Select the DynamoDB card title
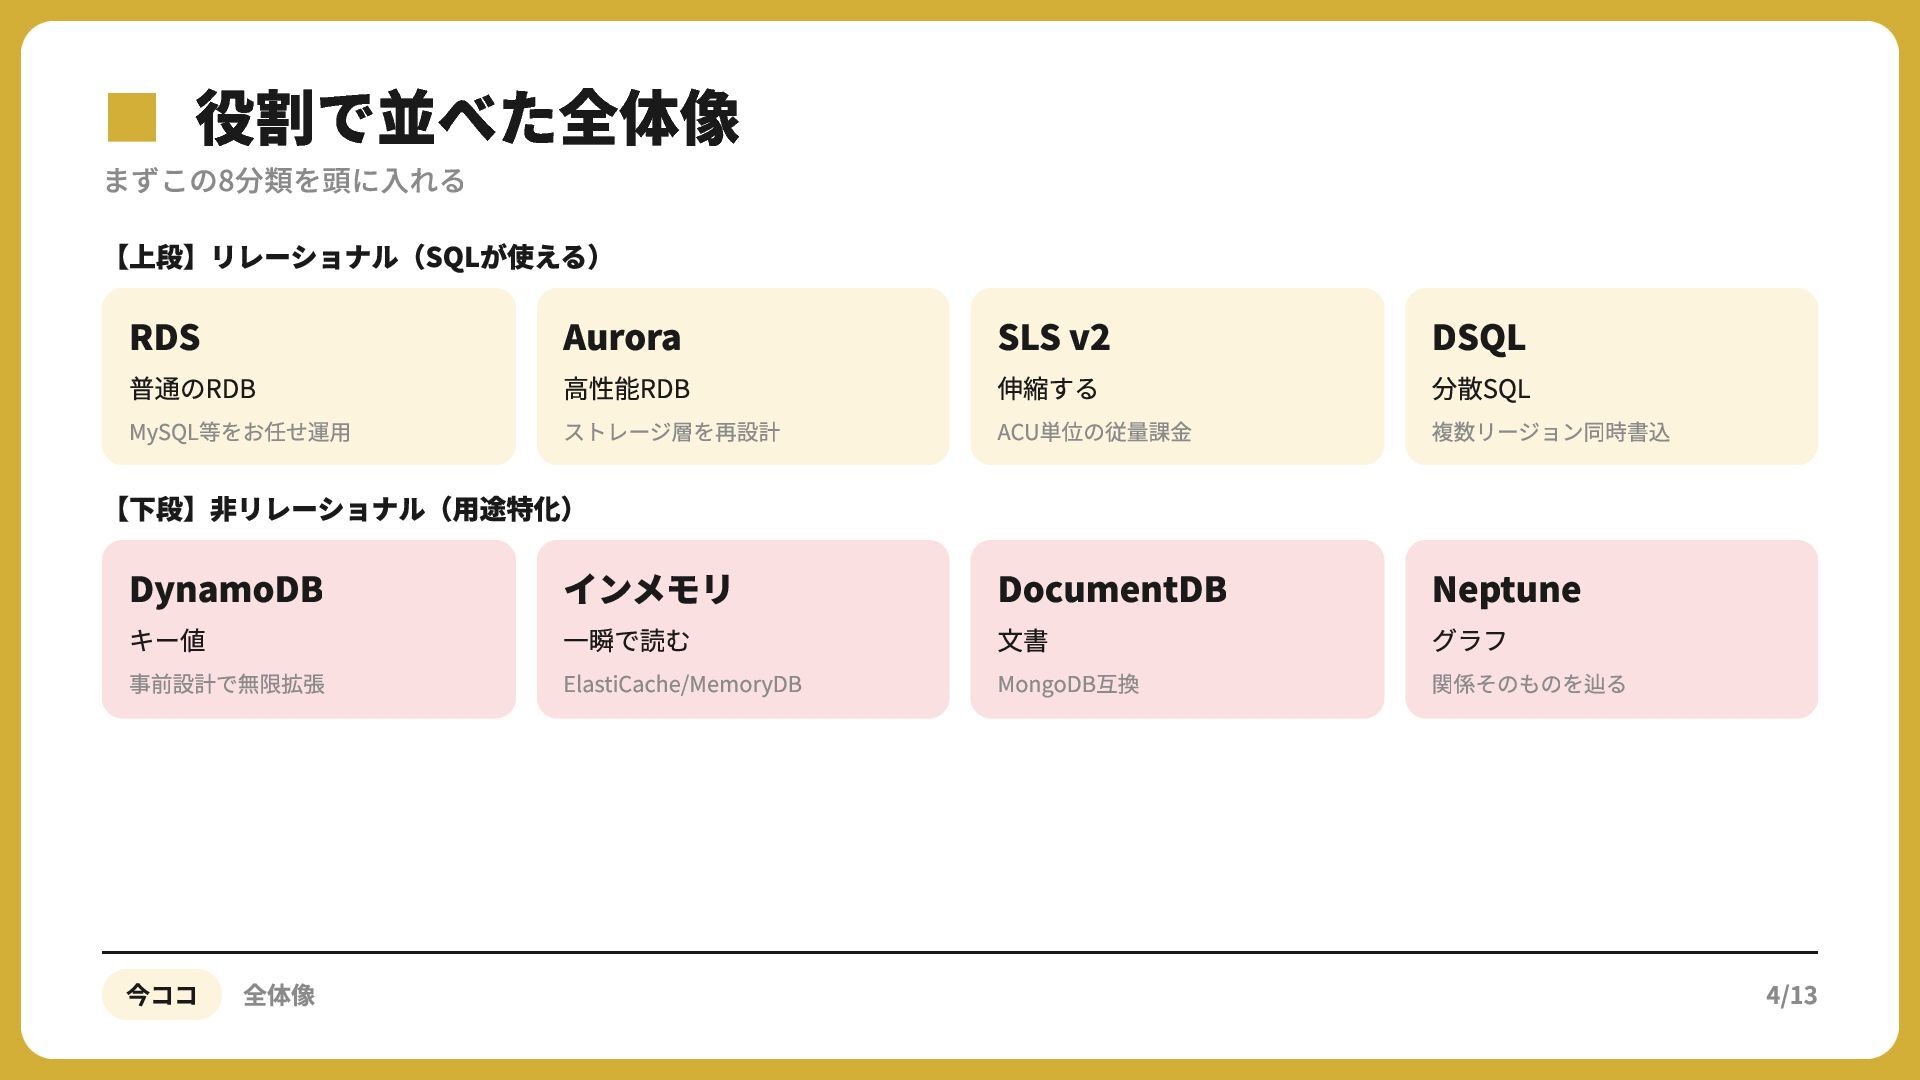 226,589
